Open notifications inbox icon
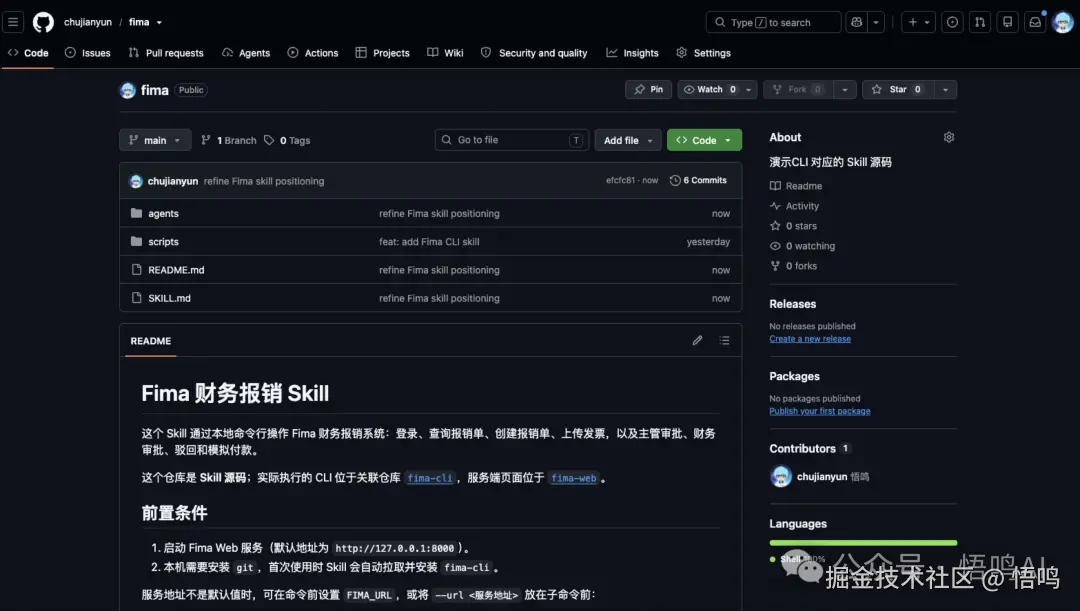This screenshot has height=611, width=1080. (x=1035, y=22)
